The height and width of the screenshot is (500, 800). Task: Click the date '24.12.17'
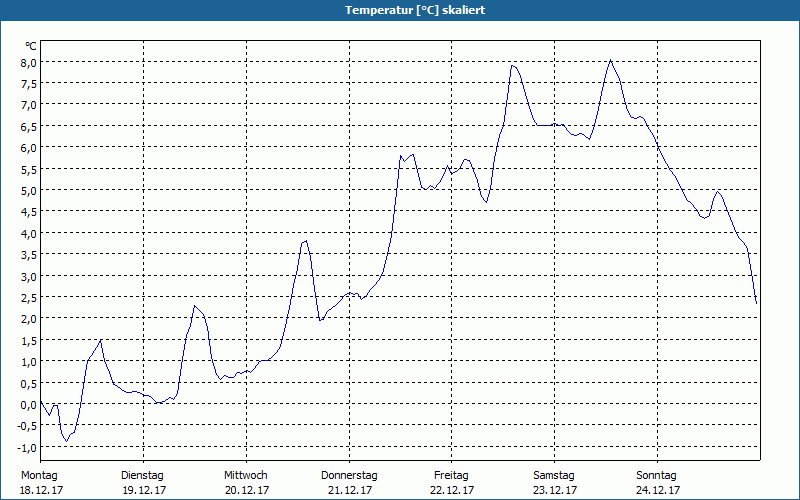point(658,490)
